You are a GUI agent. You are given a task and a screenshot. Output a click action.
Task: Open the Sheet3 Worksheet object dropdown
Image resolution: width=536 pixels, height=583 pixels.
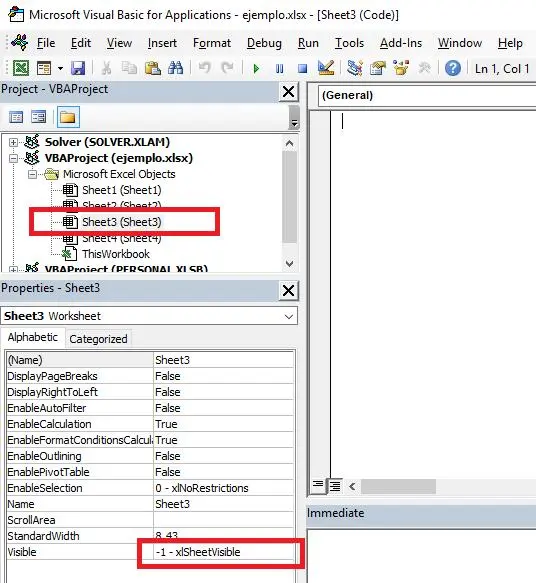[x=288, y=316]
